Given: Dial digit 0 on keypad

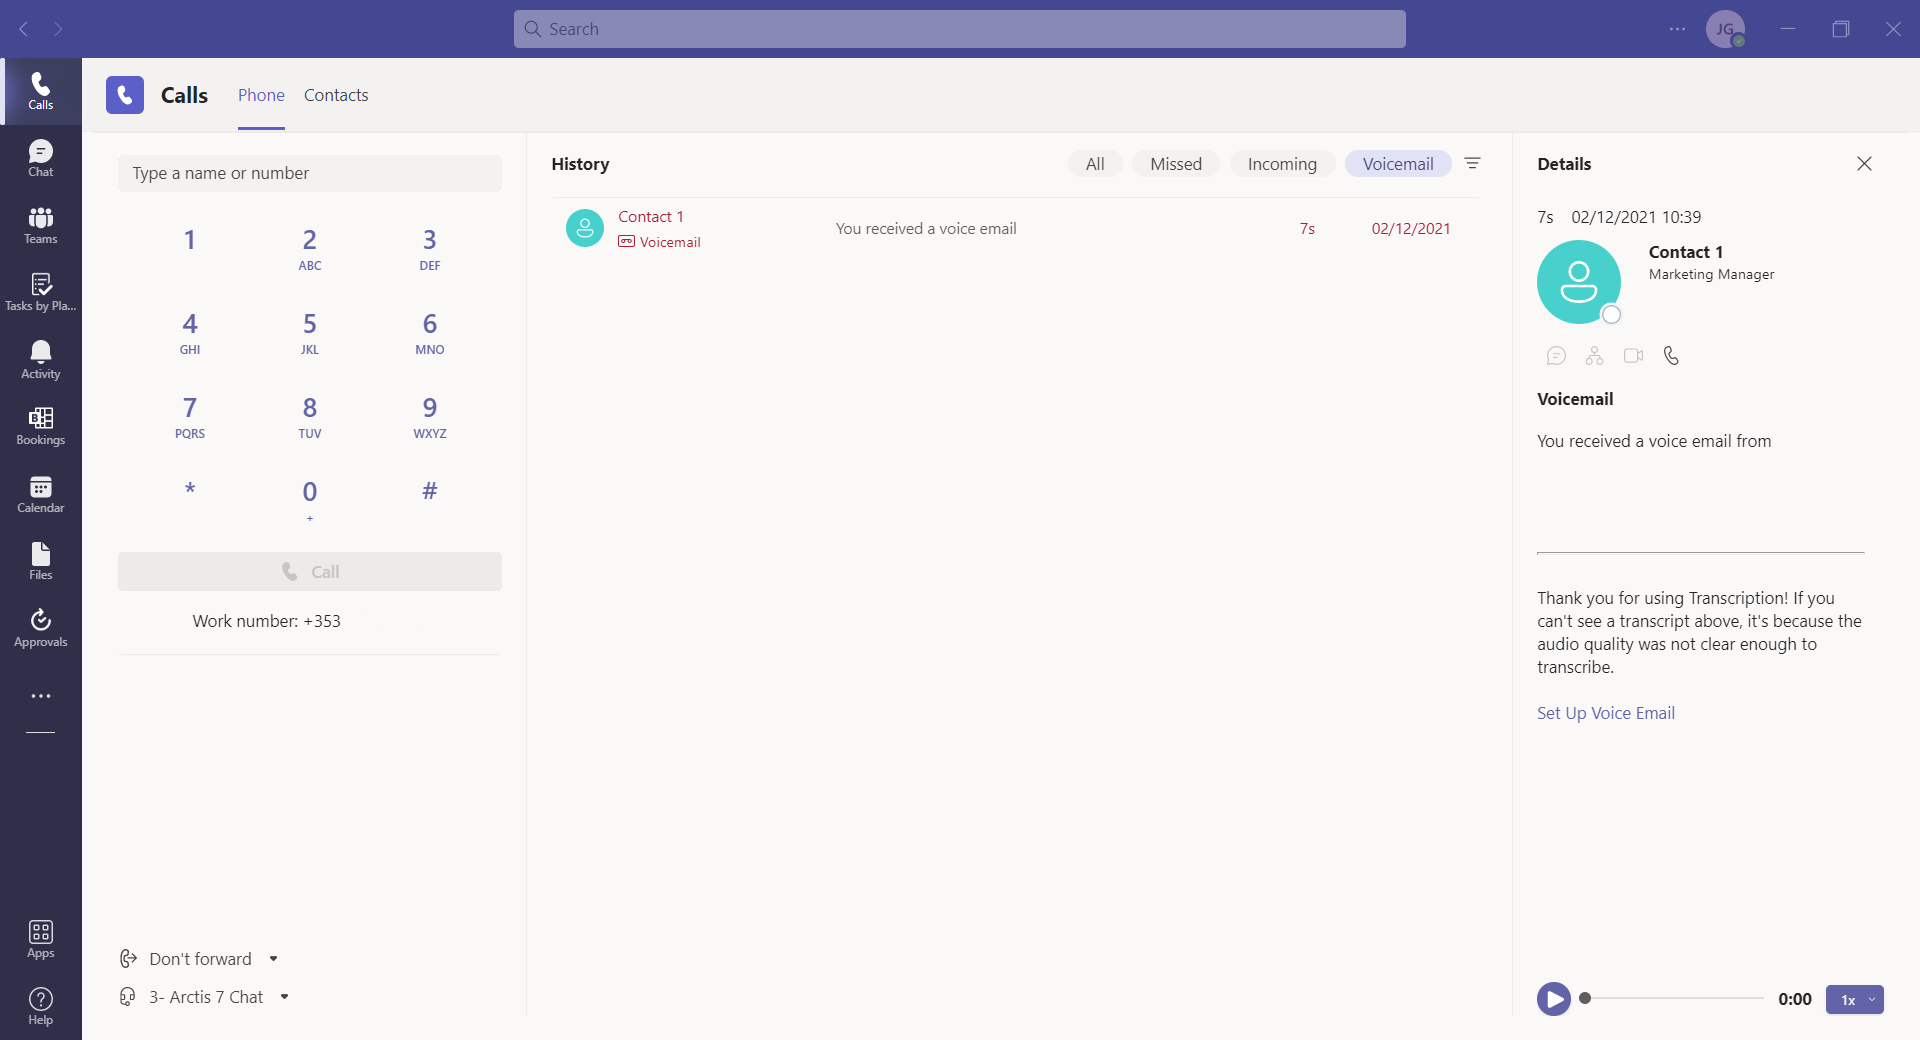Looking at the screenshot, I should click(310, 500).
